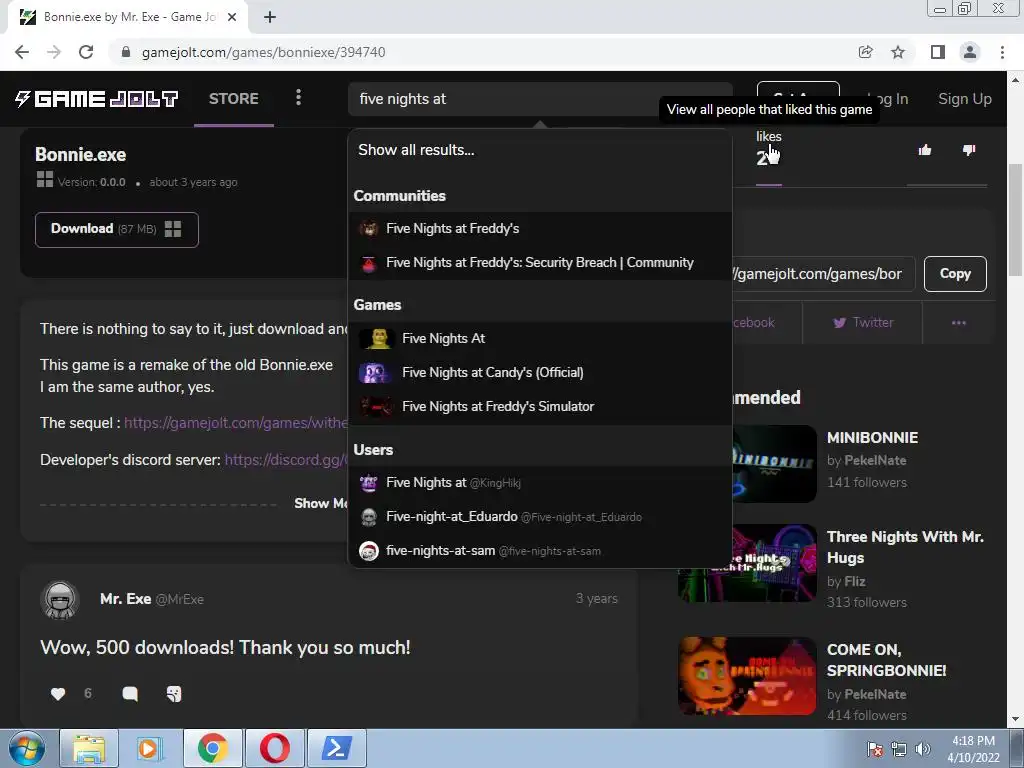This screenshot has height=768, width=1024.
Task: Bookmark this page with the star
Action: tap(898, 52)
